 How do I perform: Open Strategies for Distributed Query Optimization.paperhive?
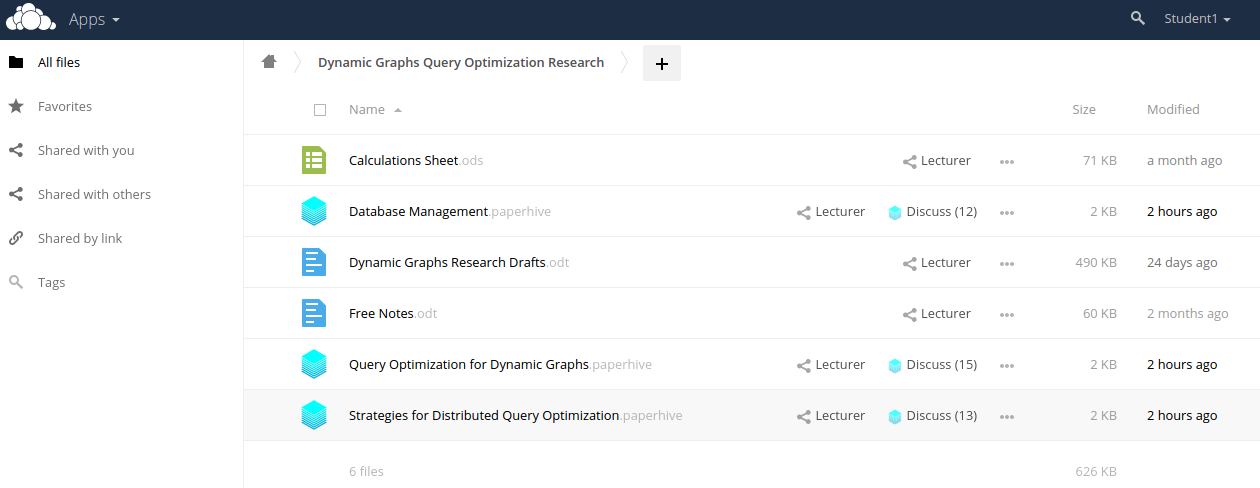click(x=516, y=415)
